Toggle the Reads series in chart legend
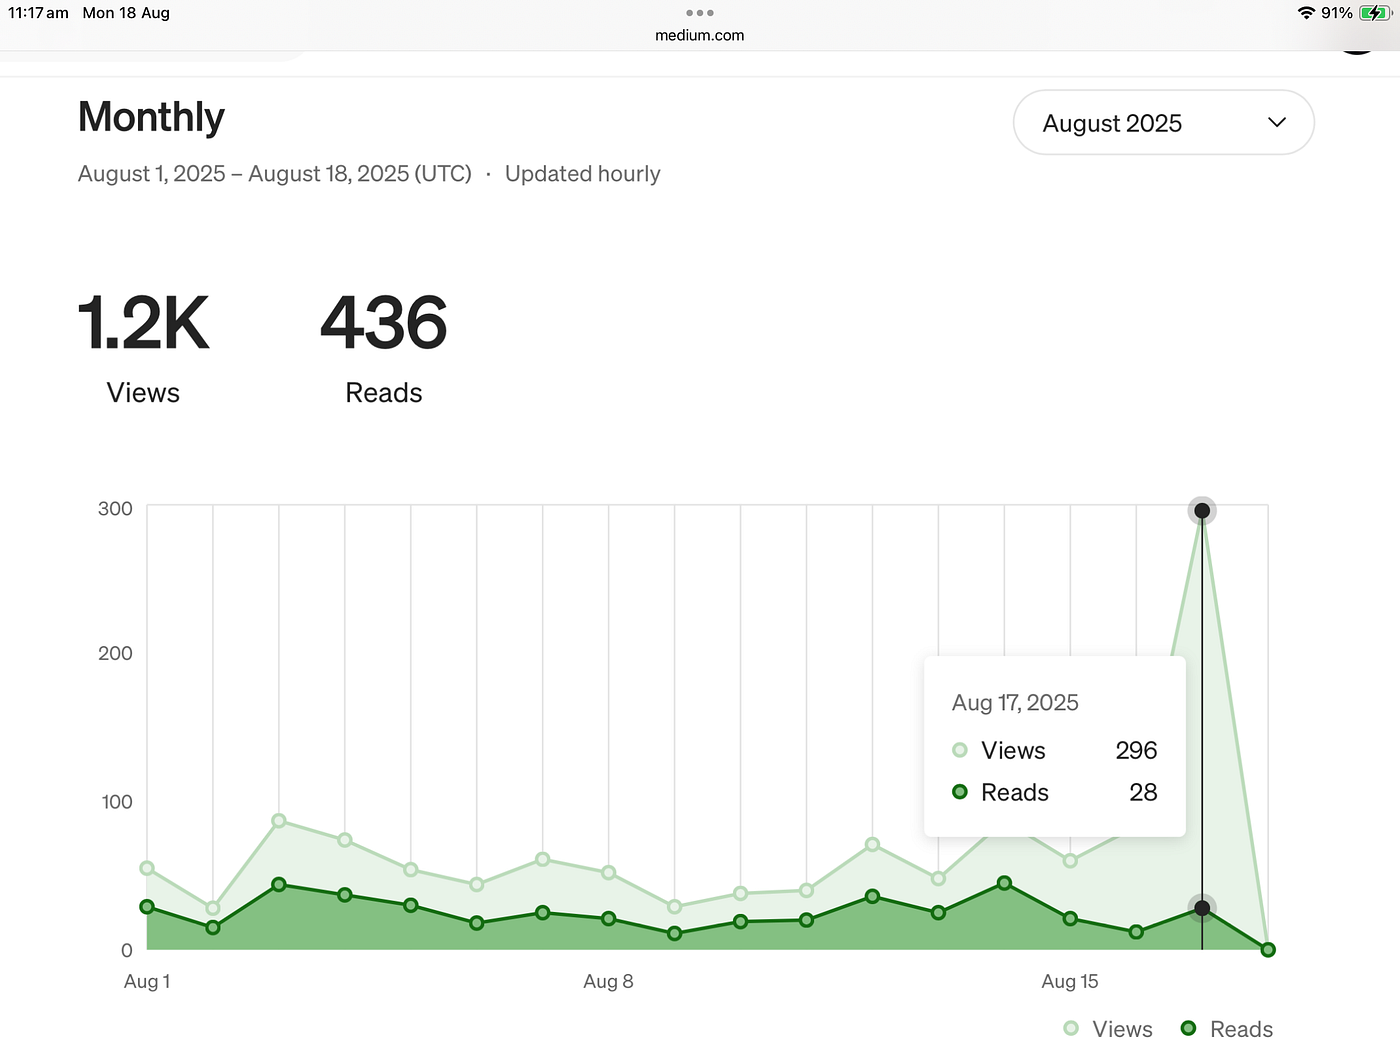 coord(1227,1029)
